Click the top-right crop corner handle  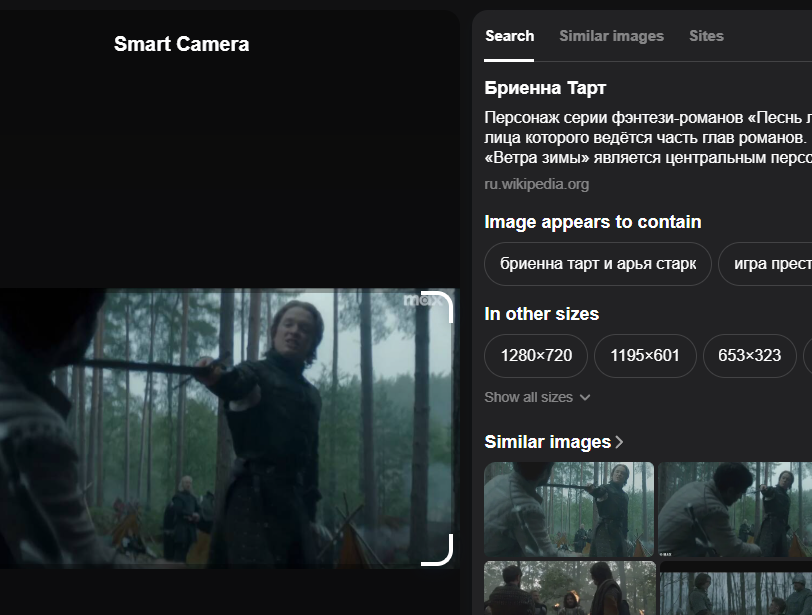point(439,306)
